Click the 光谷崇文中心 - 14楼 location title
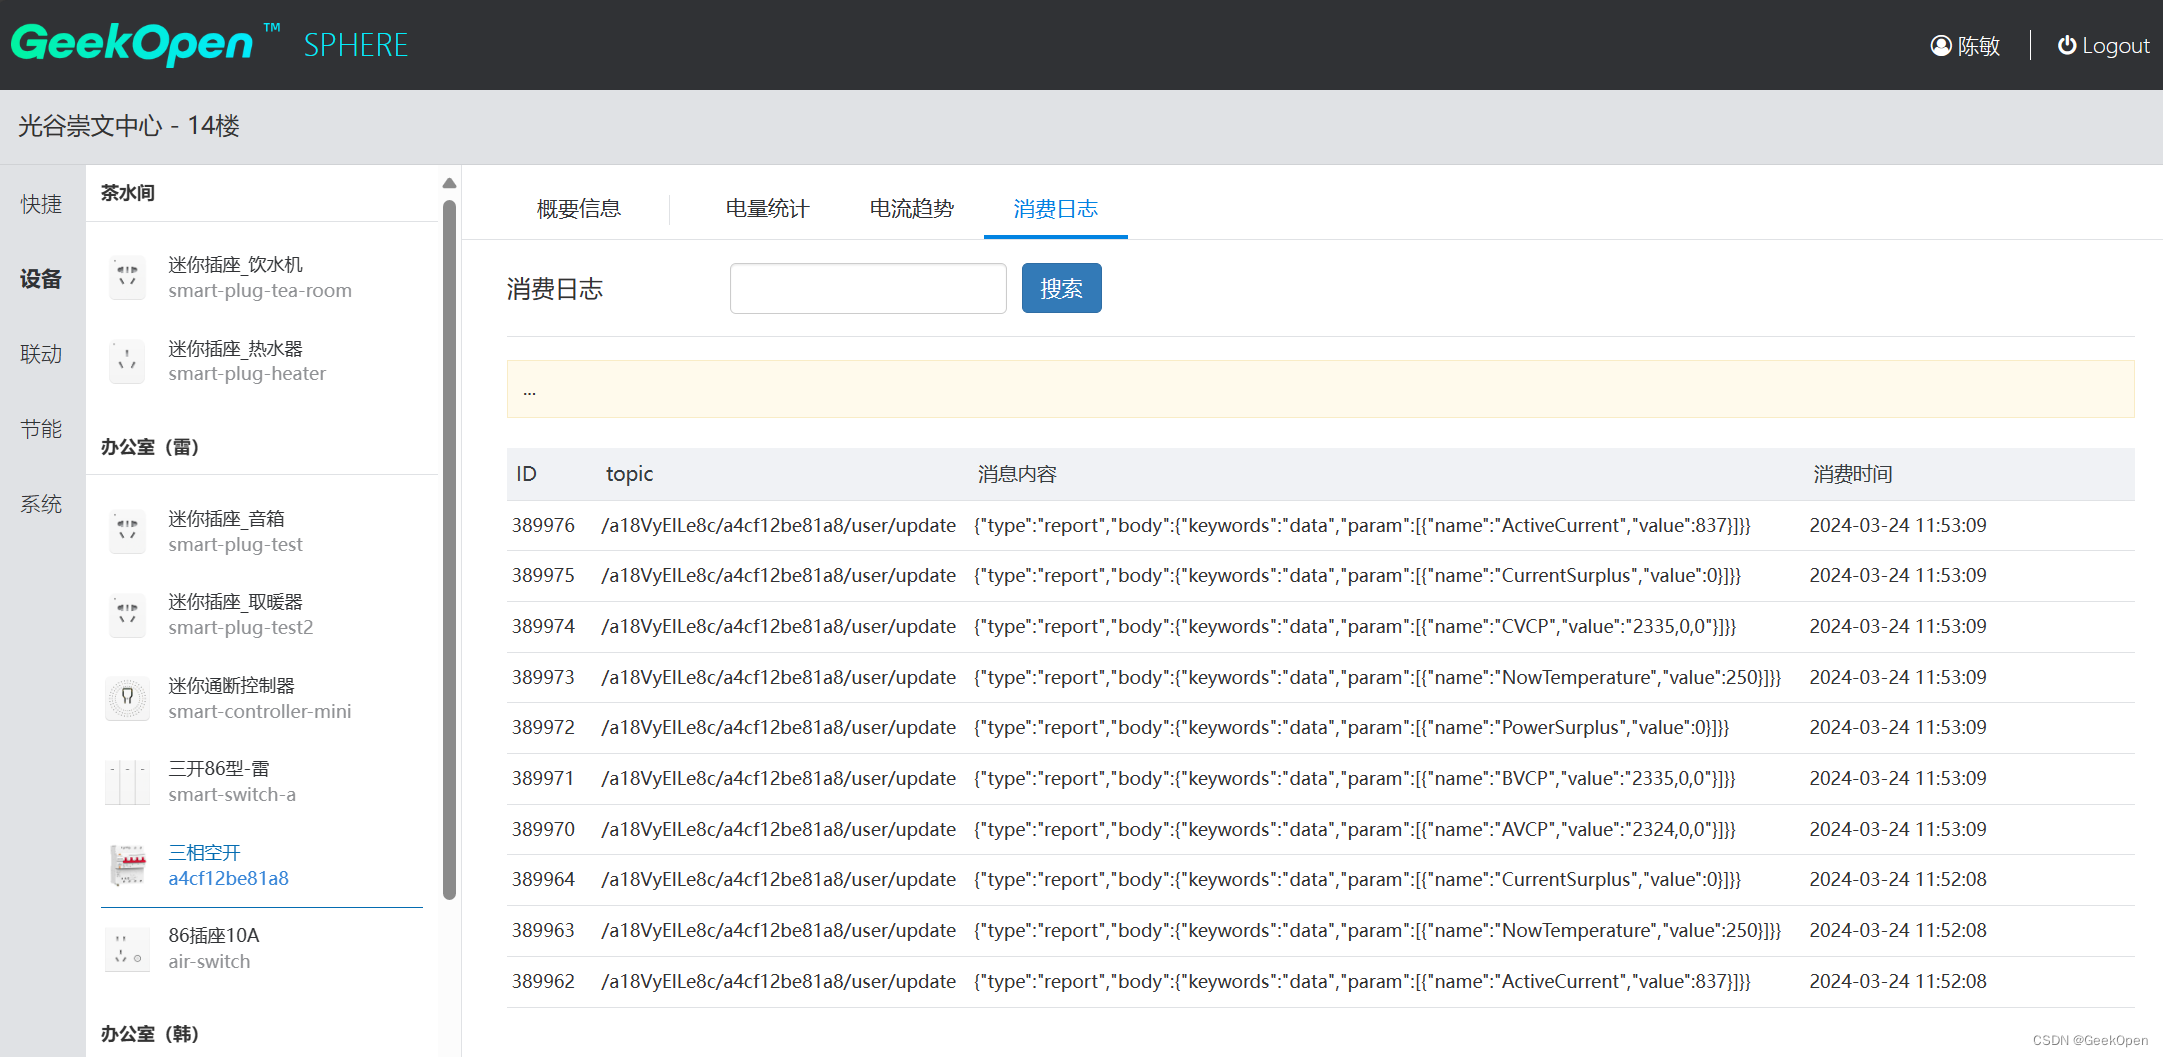This screenshot has width=2163, height=1057. (129, 126)
